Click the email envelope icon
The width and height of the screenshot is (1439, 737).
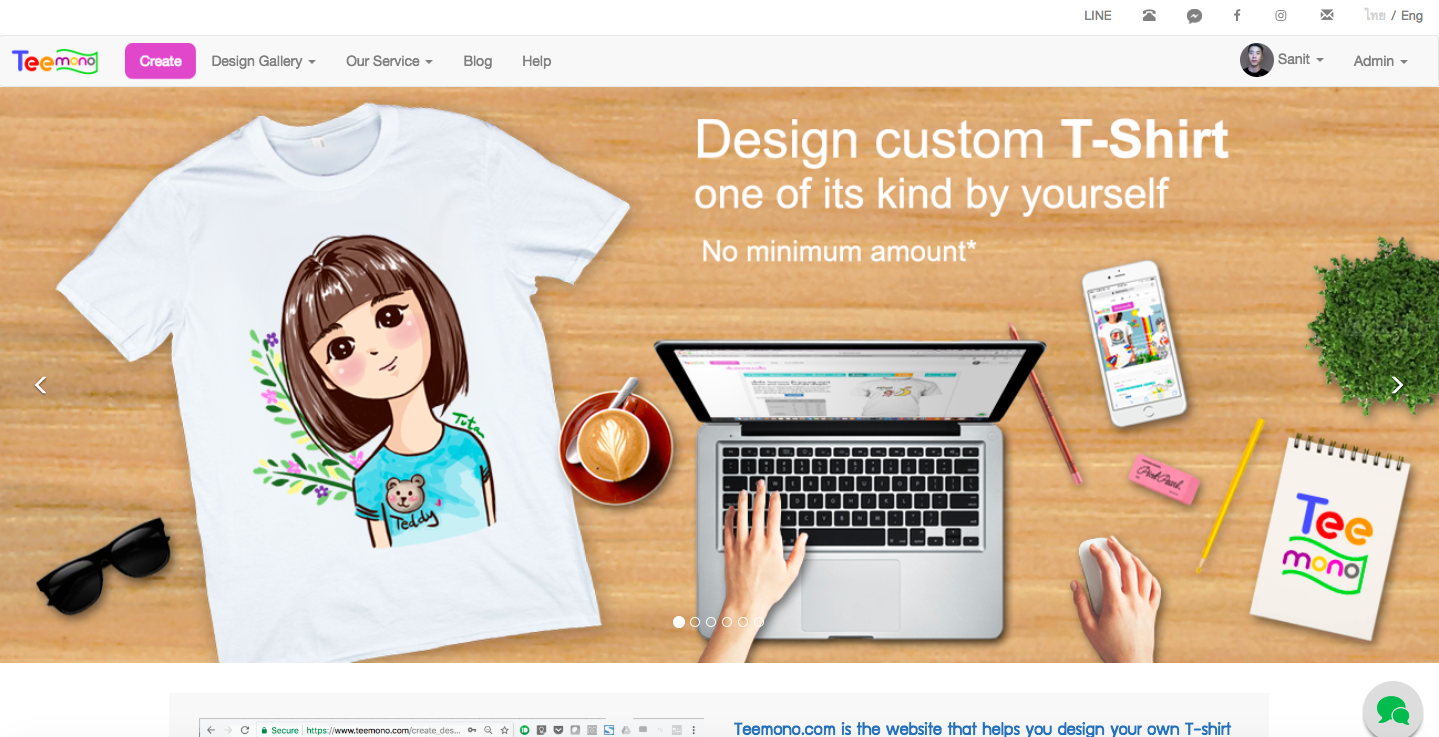click(1327, 15)
